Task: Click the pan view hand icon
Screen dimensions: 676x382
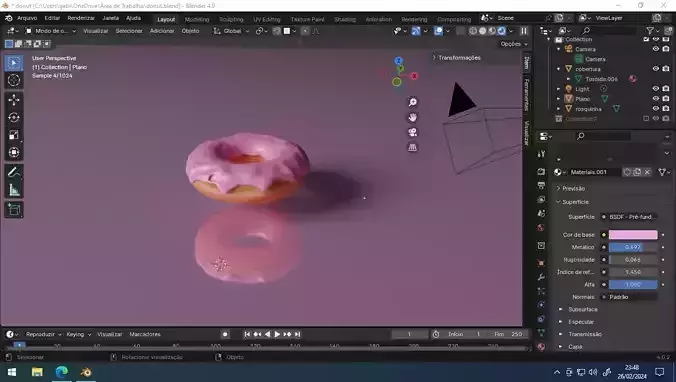Action: (413, 117)
